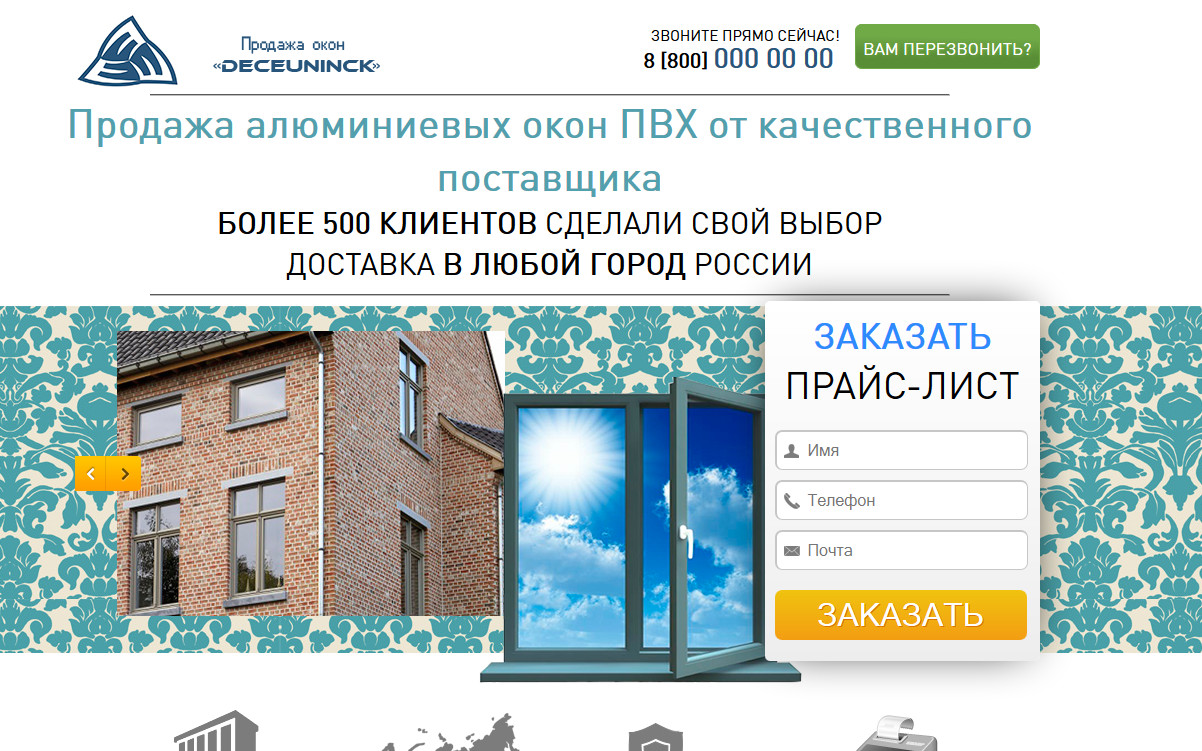Click the brick house slider photo

click(x=310, y=473)
